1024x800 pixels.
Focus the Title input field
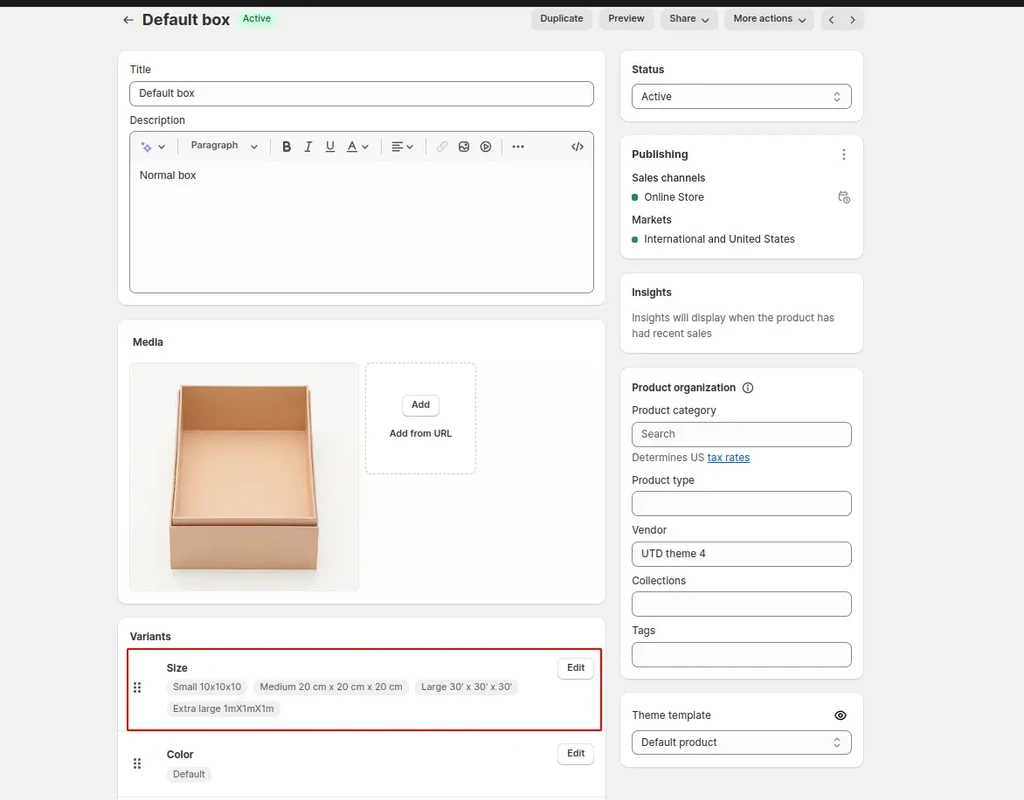pos(361,93)
